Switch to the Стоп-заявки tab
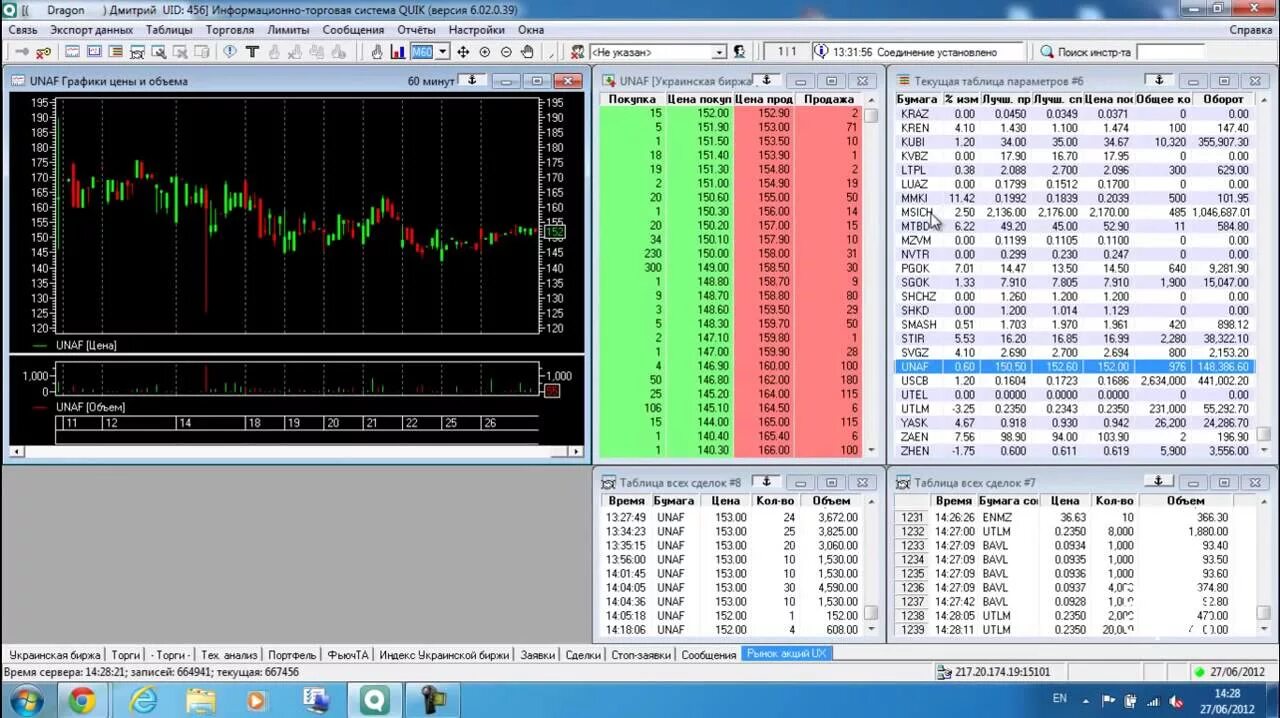Viewport: 1280px width, 718px height. click(x=641, y=655)
